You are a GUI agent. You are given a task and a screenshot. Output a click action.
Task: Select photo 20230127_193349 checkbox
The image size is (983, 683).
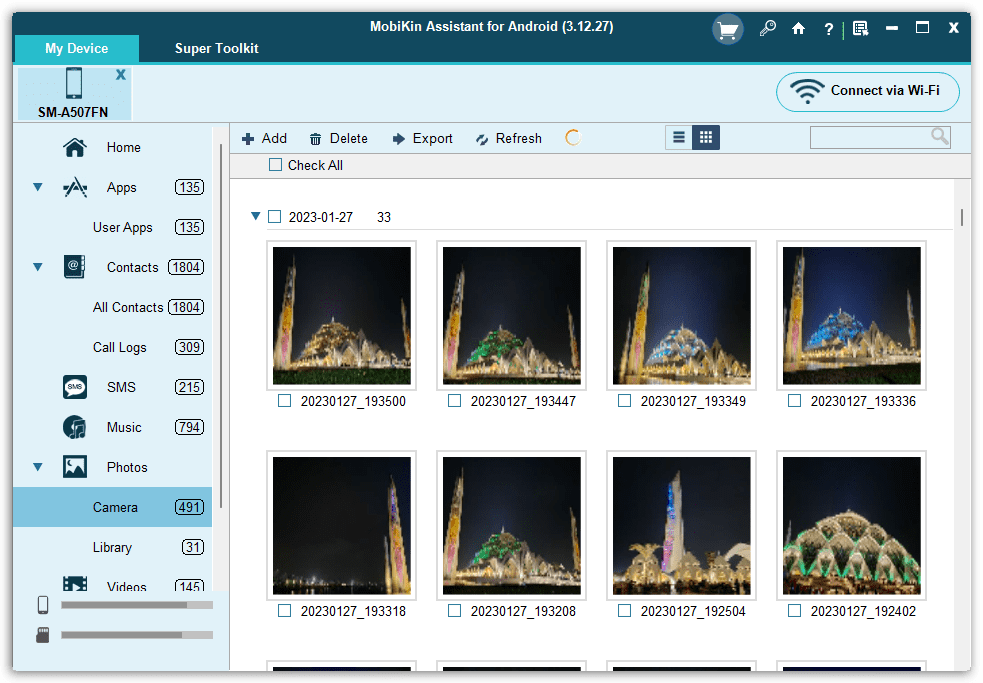[x=624, y=401]
